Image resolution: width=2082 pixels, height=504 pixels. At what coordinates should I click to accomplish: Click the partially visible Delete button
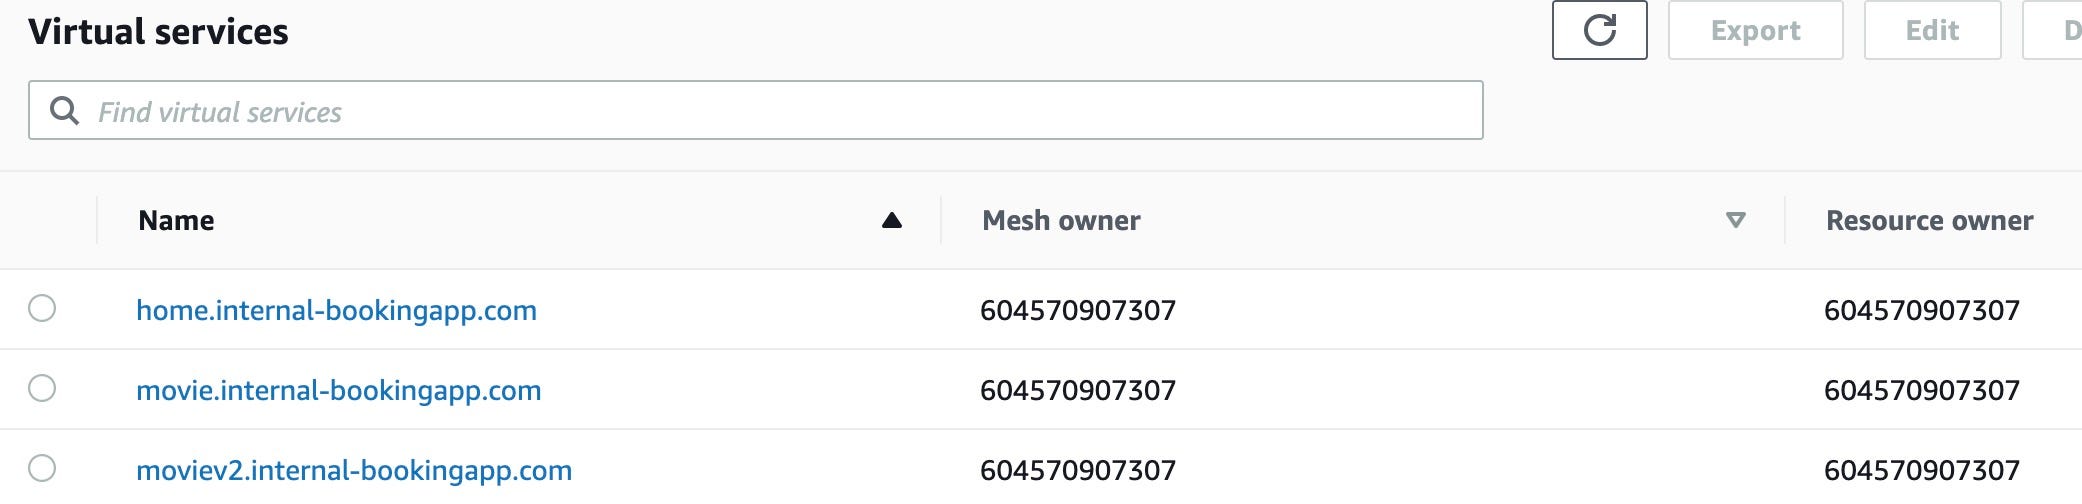(2052, 30)
